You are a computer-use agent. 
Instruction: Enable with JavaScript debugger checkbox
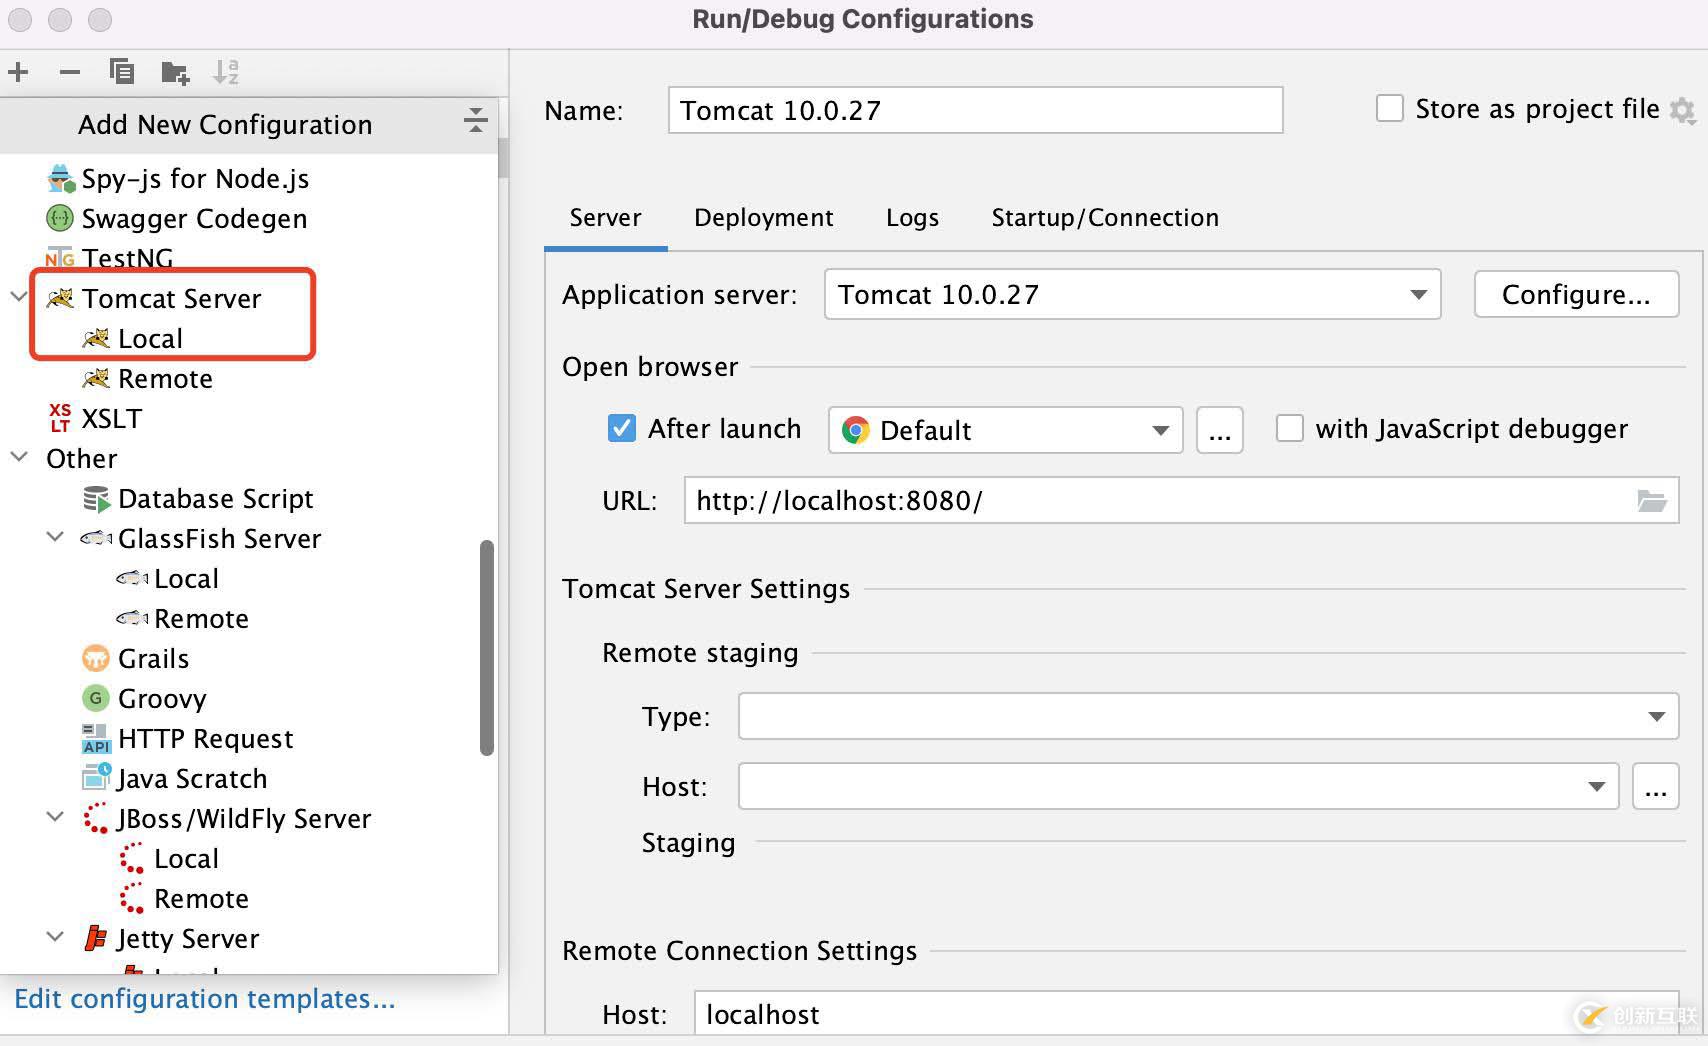click(1290, 428)
